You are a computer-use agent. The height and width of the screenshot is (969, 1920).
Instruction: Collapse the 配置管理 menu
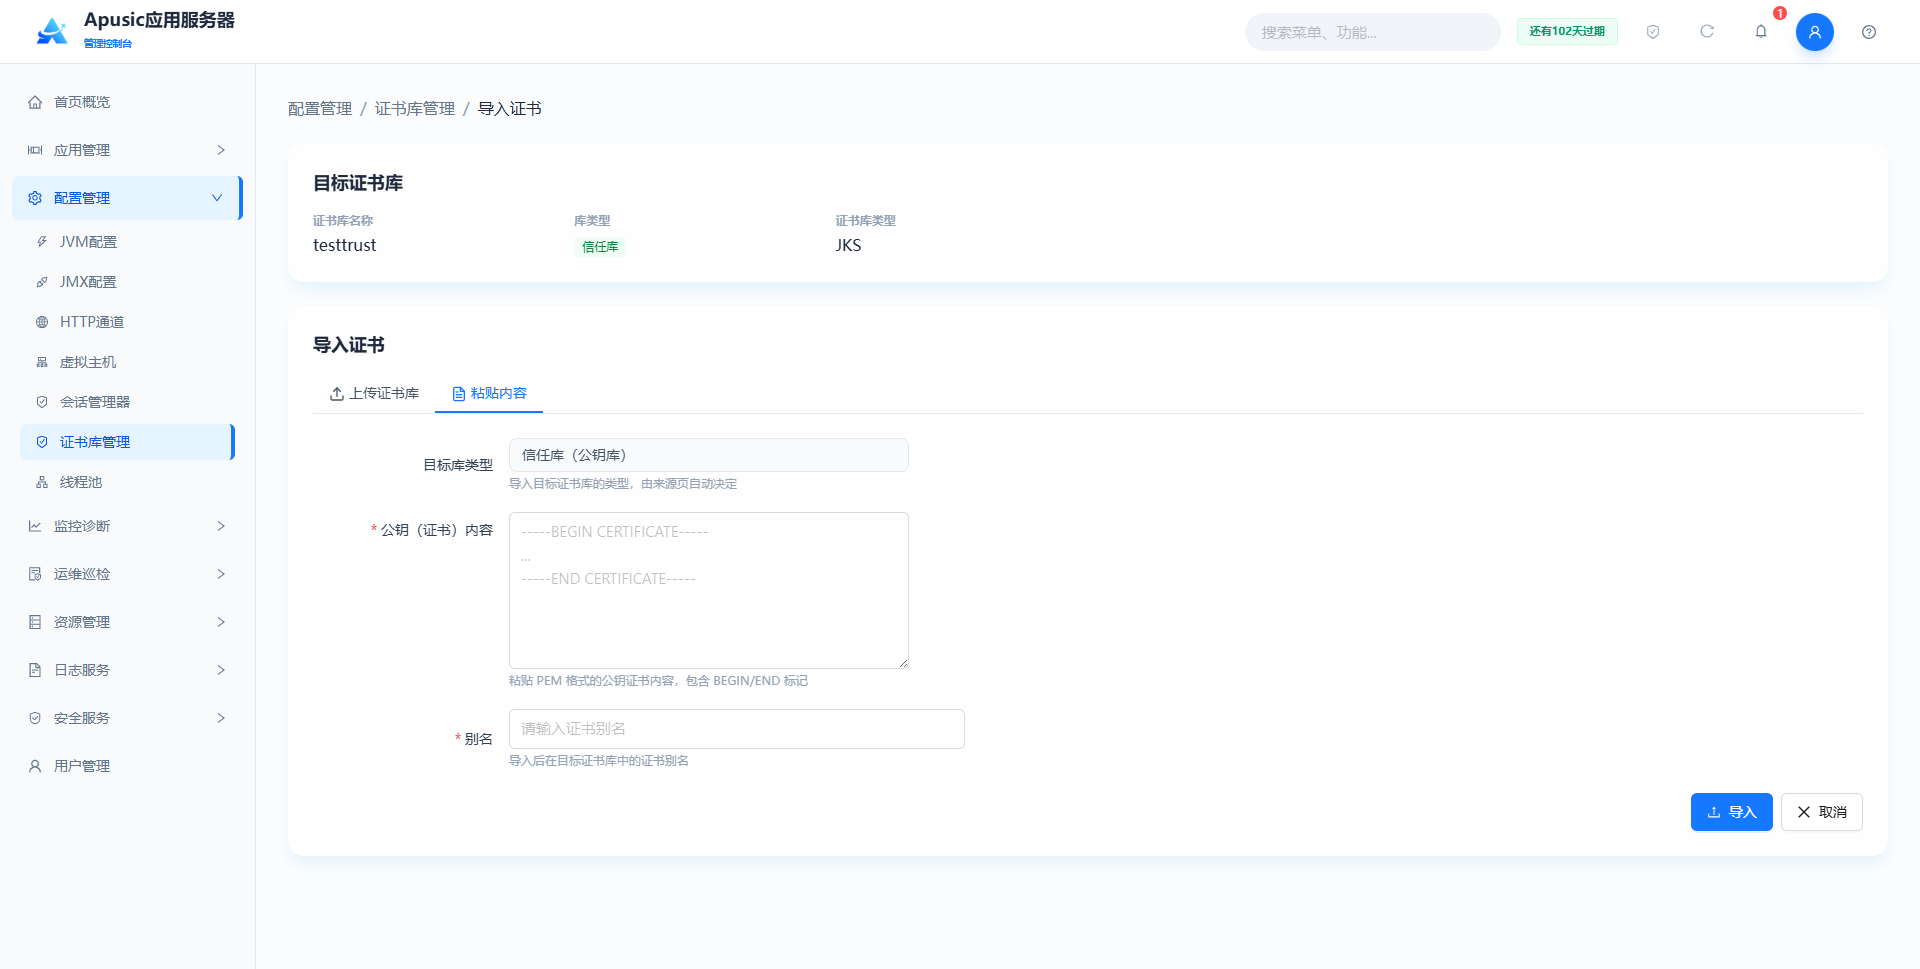[128, 198]
